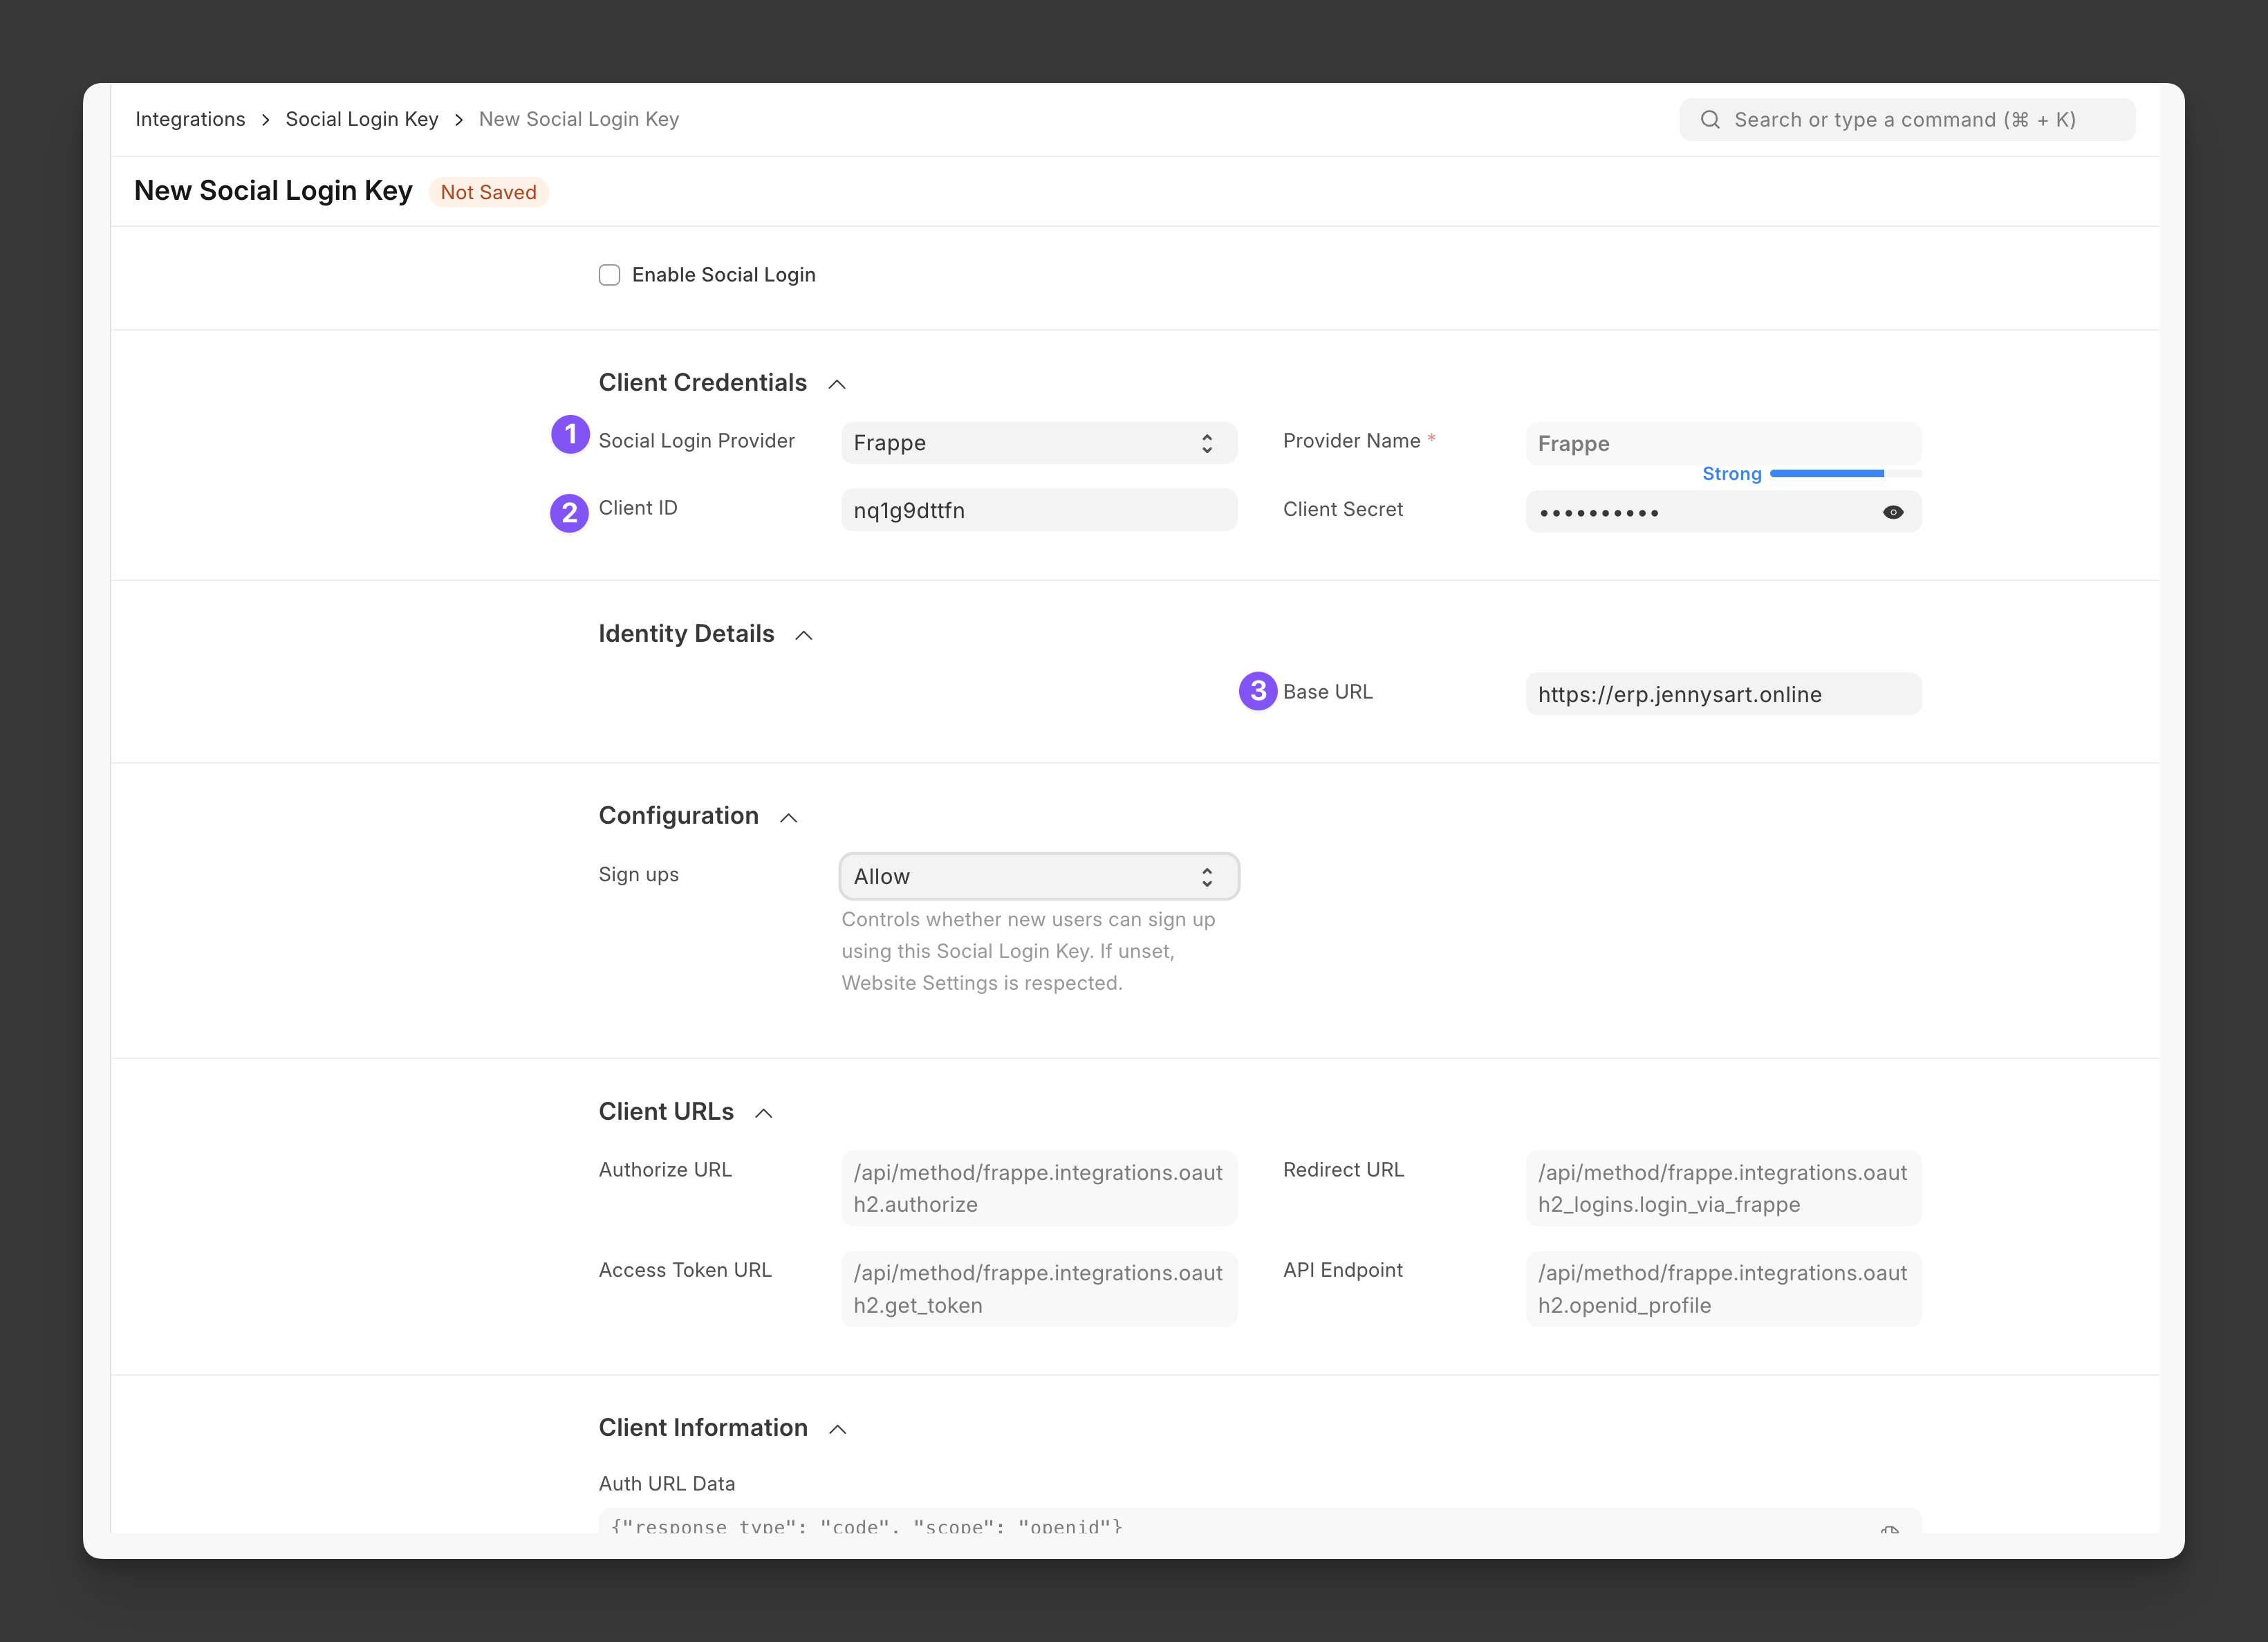Click the search magnifier icon
This screenshot has height=1642, width=2268.
tap(1710, 120)
